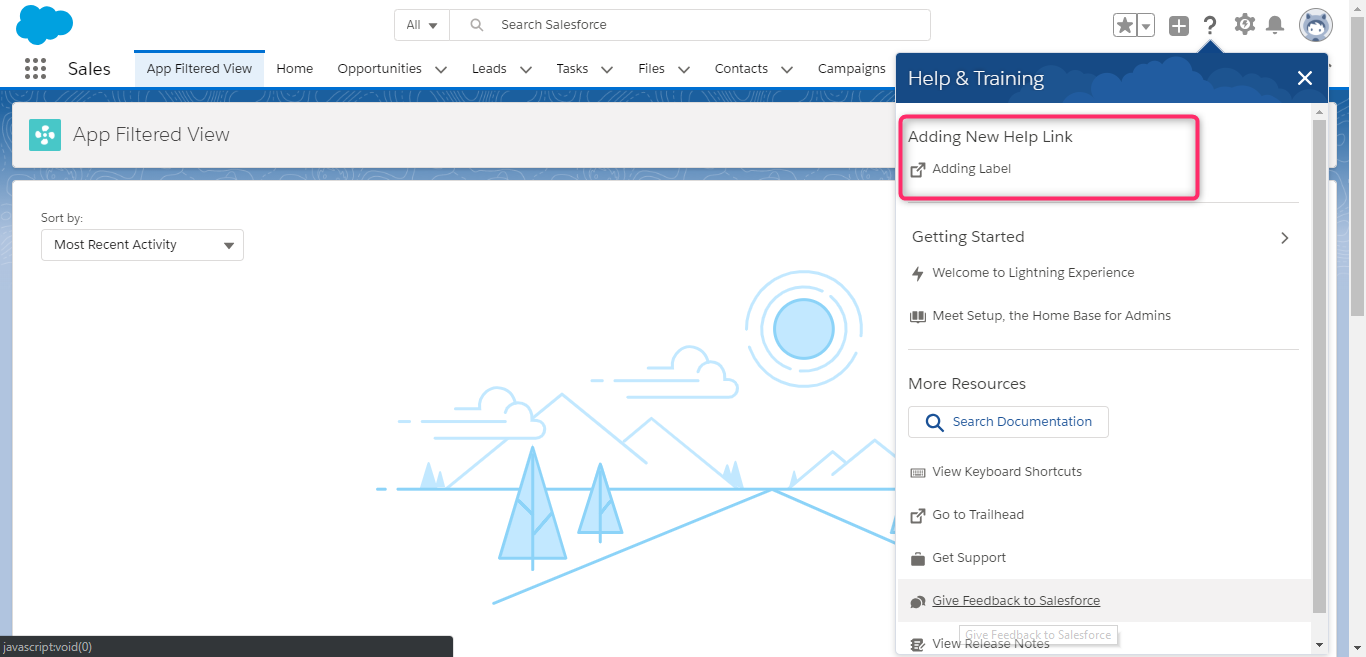Image resolution: width=1366 pixels, height=657 pixels.
Task: Expand the Tasks tab chevron
Action: 607,70
